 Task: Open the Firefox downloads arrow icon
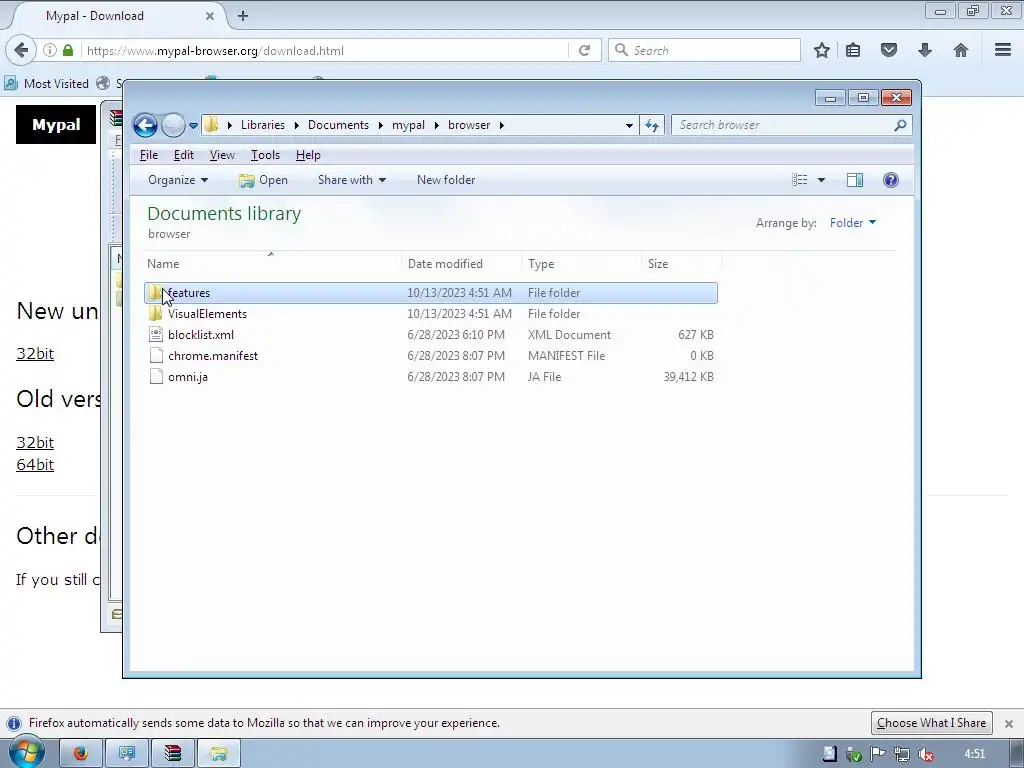point(925,50)
